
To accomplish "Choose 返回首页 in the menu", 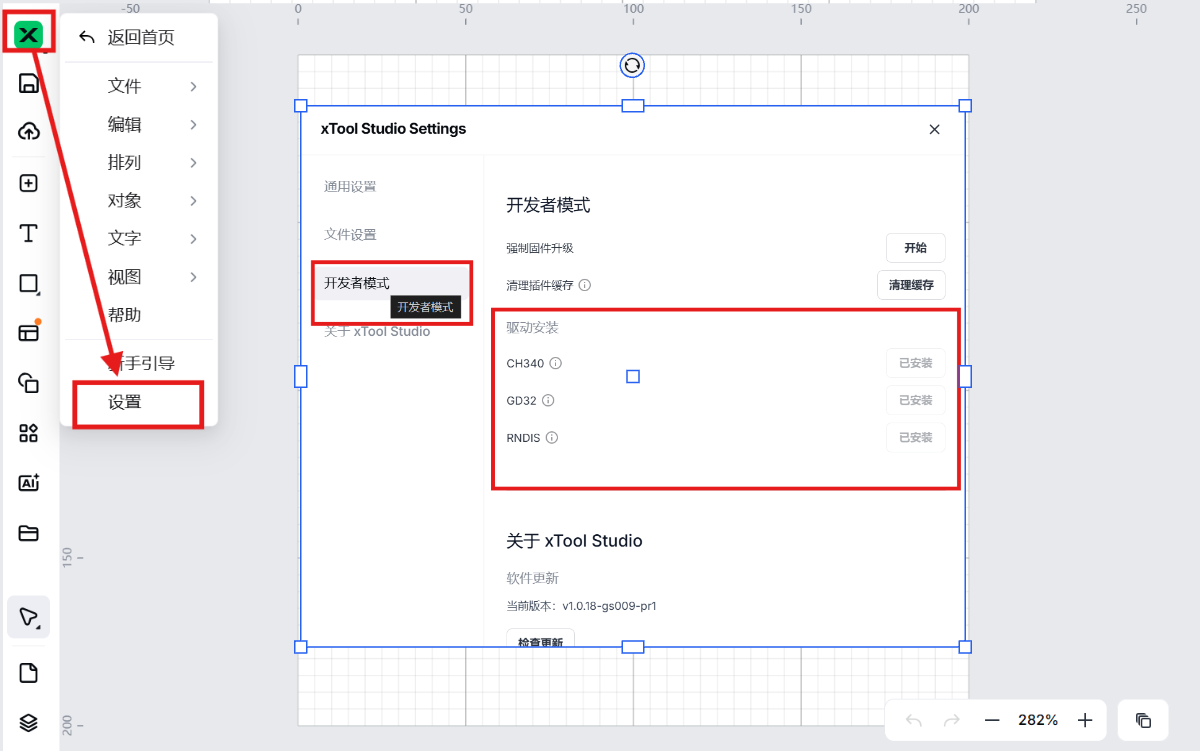I will (x=140, y=38).
